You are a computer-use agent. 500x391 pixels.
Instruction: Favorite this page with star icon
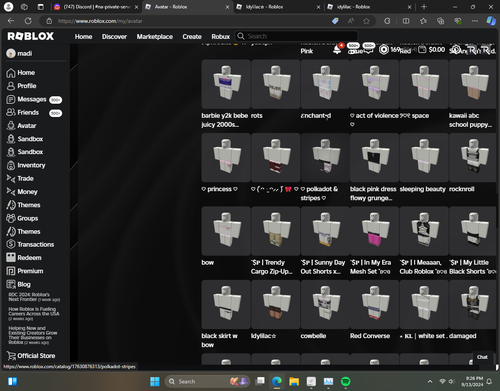point(366,21)
